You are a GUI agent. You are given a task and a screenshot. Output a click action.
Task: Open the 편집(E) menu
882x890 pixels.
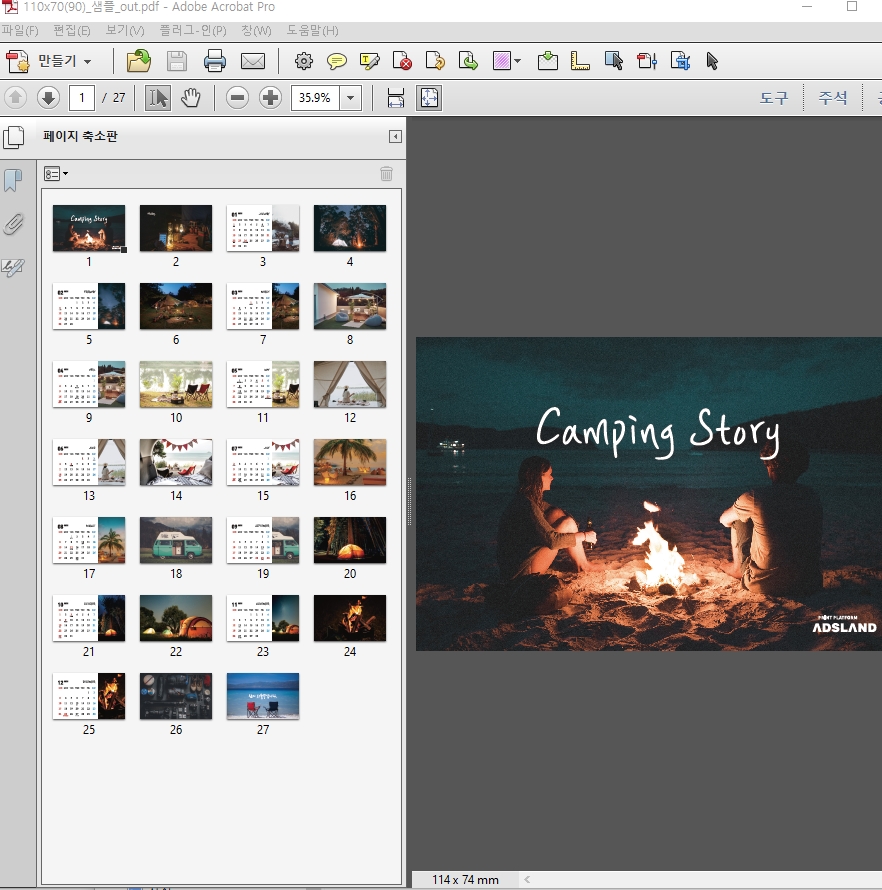72,31
